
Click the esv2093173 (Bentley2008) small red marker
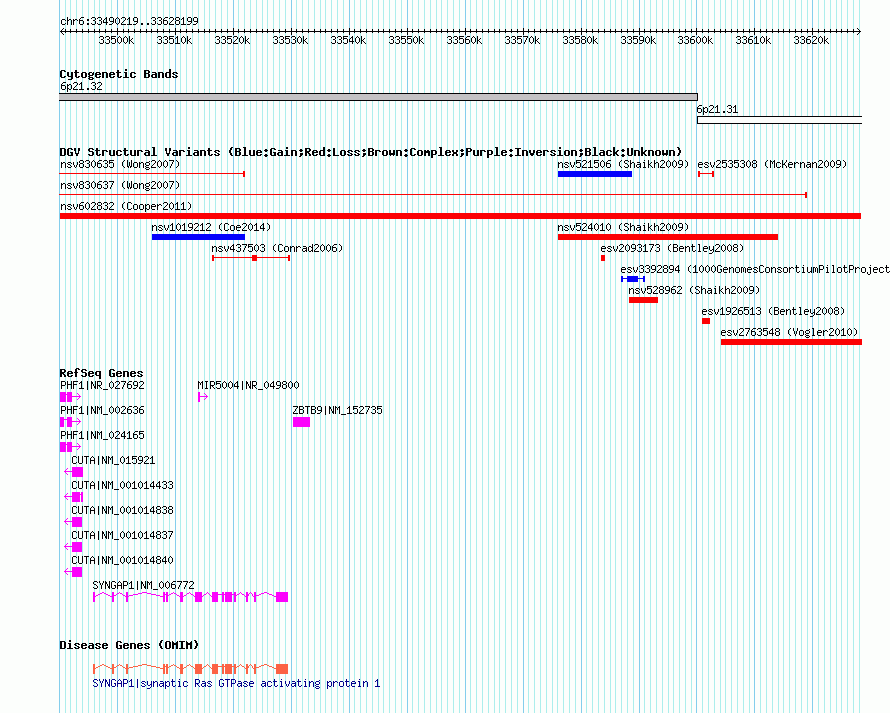pos(603,258)
